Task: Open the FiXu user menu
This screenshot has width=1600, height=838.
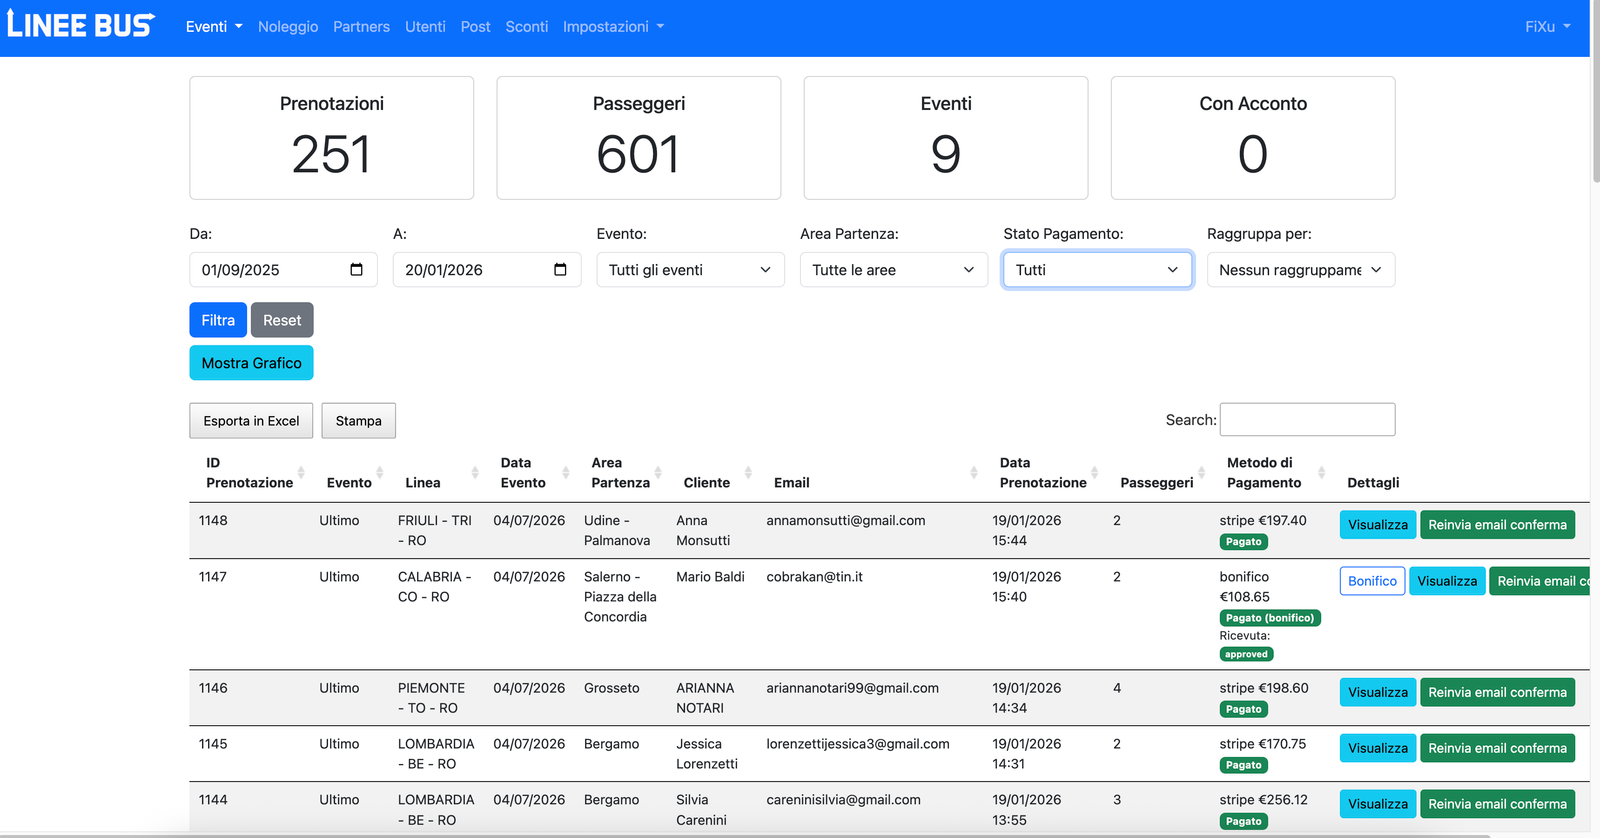Action: coord(1547,27)
